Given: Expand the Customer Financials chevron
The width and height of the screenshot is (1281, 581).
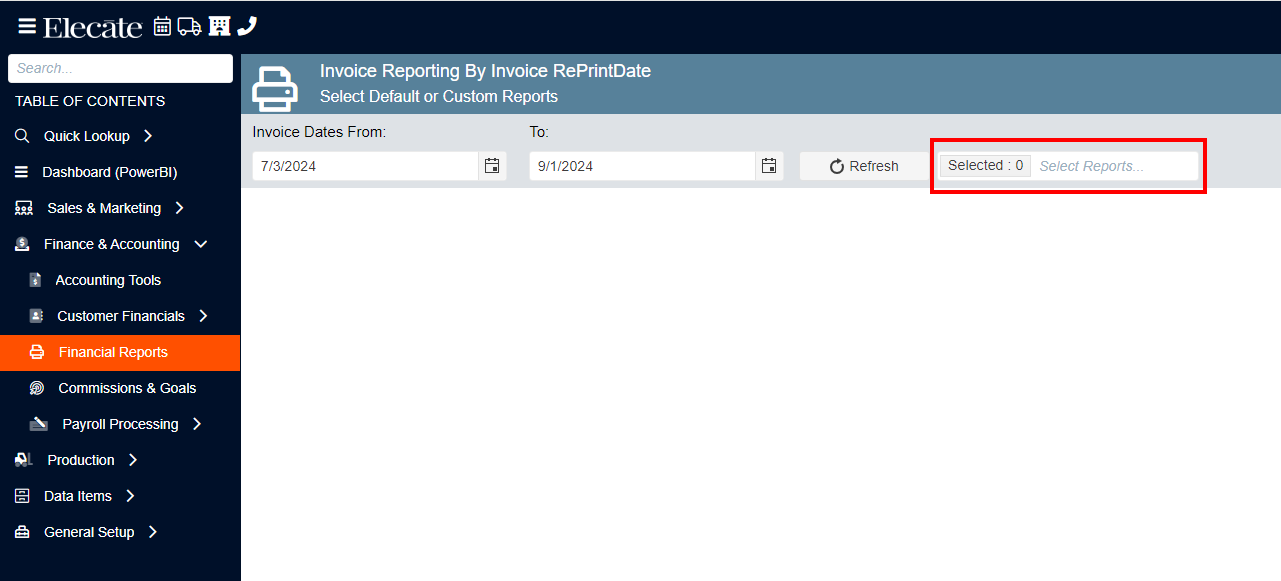Looking at the screenshot, I should (x=203, y=316).
